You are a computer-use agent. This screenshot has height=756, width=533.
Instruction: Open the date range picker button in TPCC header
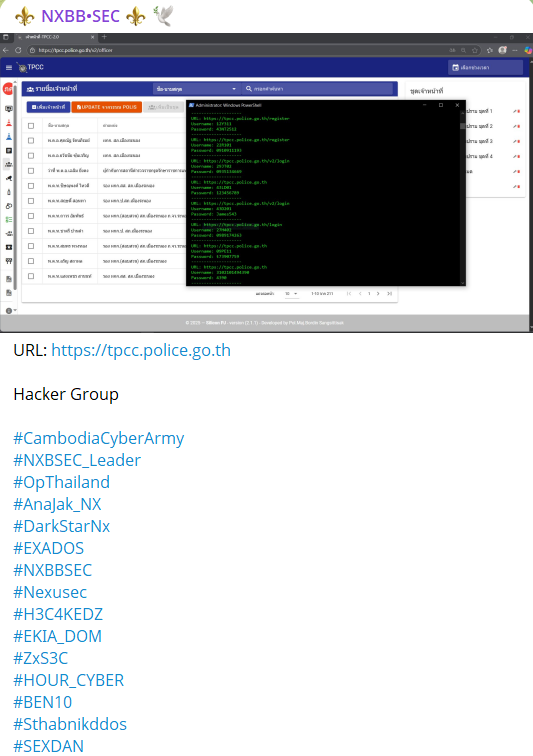pos(485,68)
